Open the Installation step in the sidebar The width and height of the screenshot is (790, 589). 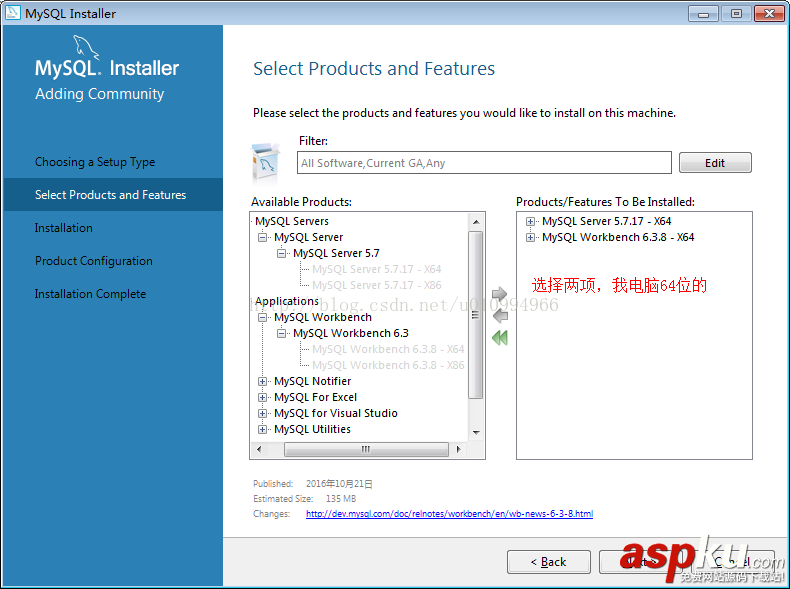[63, 228]
